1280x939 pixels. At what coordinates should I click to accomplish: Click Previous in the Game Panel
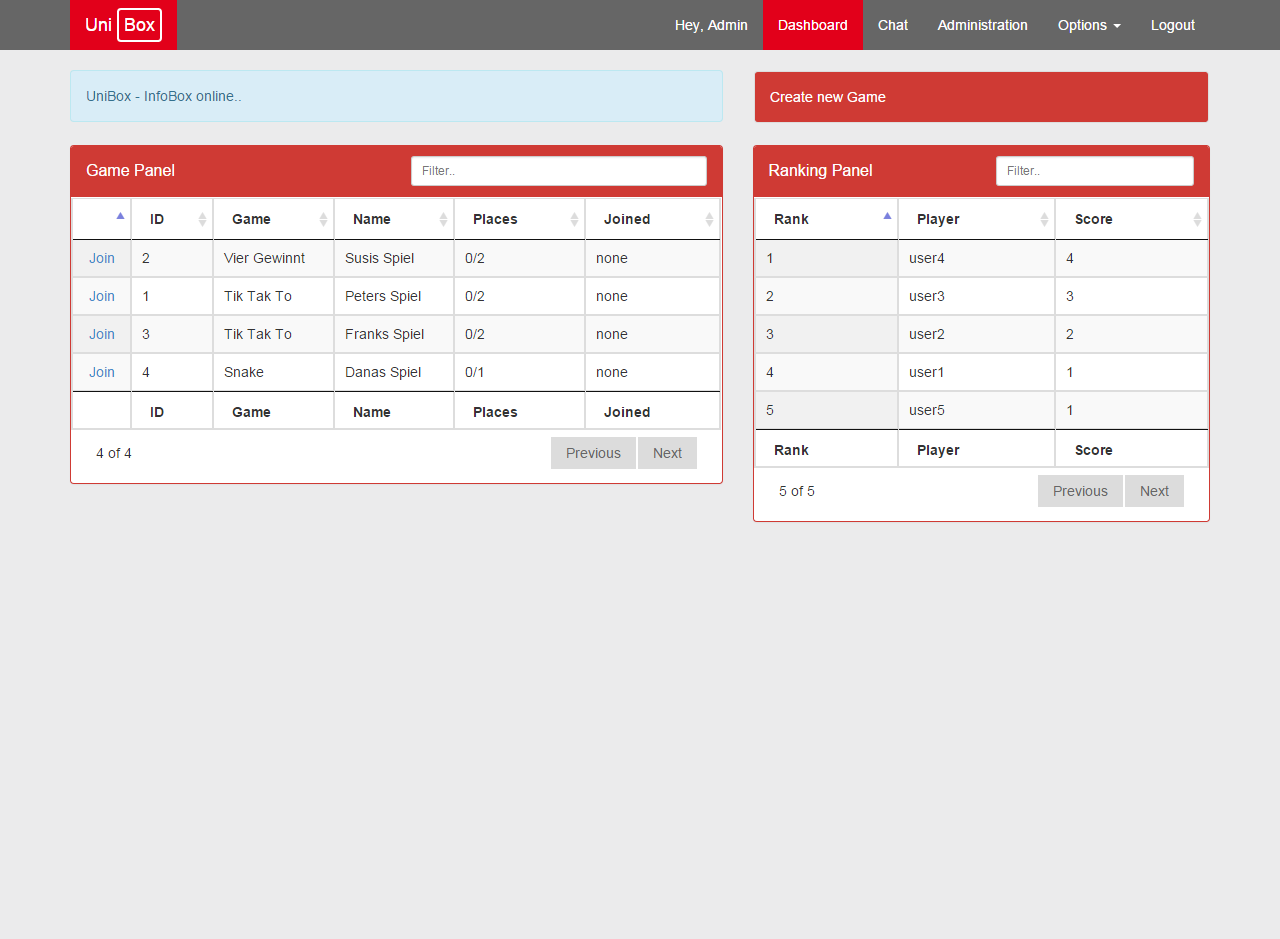pyautogui.click(x=593, y=453)
